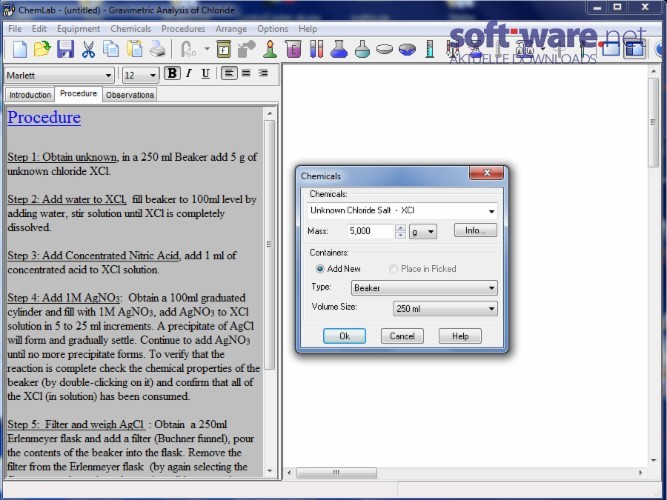The height and width of the screenshot is (500, 667).
Task: Open an existing lab file
Action: pos(42,49)
